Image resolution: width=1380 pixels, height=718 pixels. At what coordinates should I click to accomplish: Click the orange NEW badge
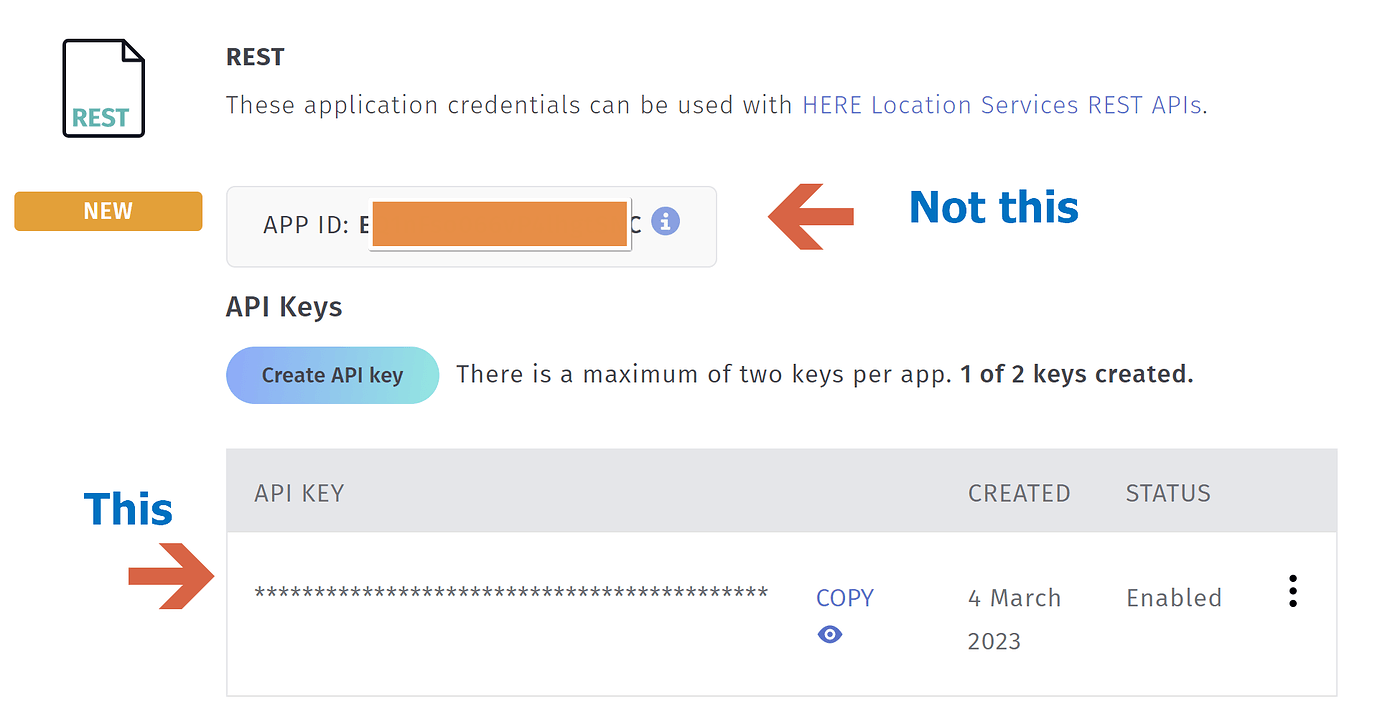(107, 210)
